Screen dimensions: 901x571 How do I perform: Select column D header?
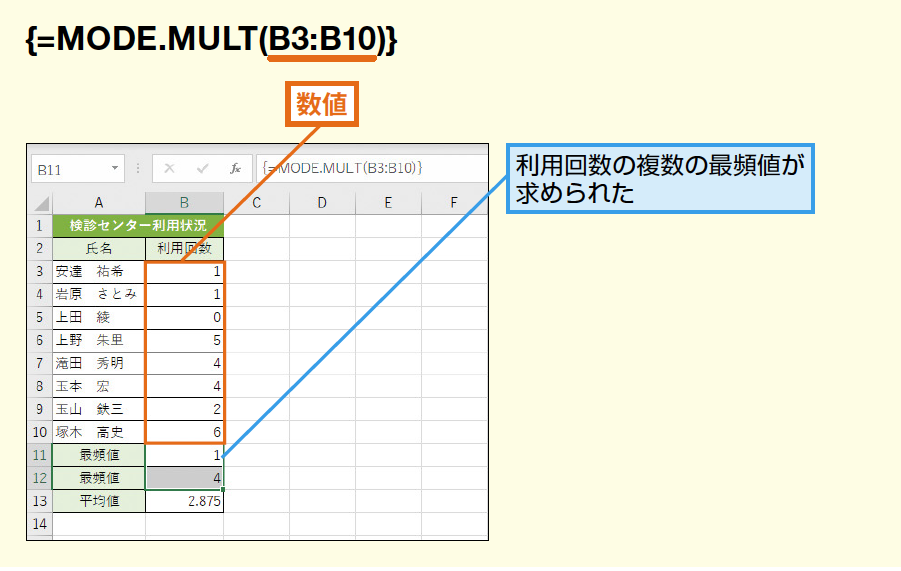tap(322, 203)
